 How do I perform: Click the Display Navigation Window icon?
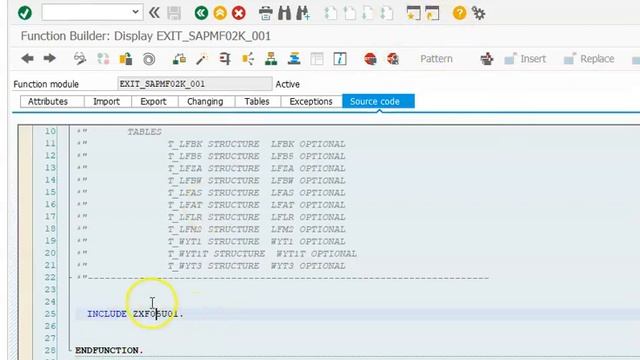[294, 59]
